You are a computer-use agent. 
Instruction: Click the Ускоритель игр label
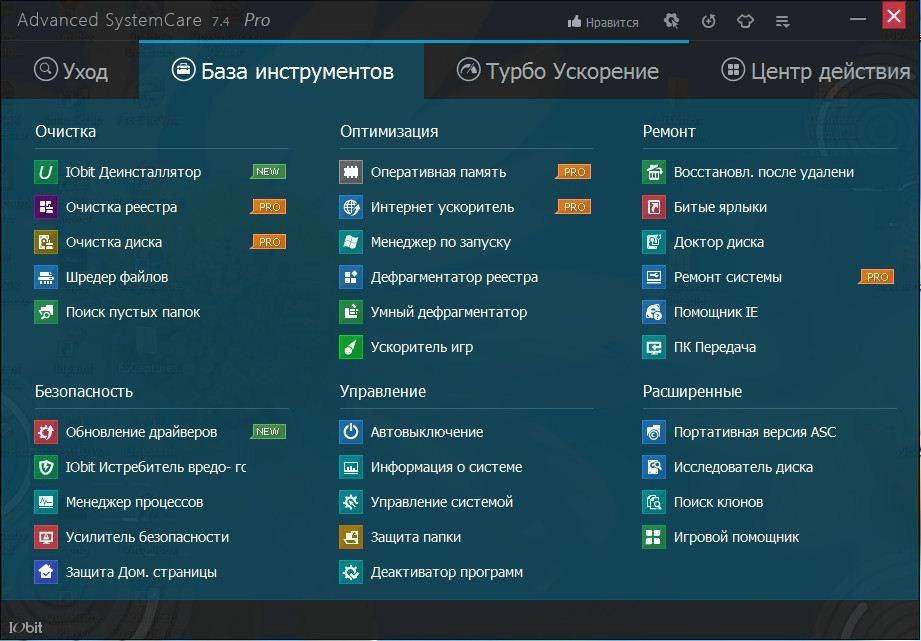(x=421, y=347)
